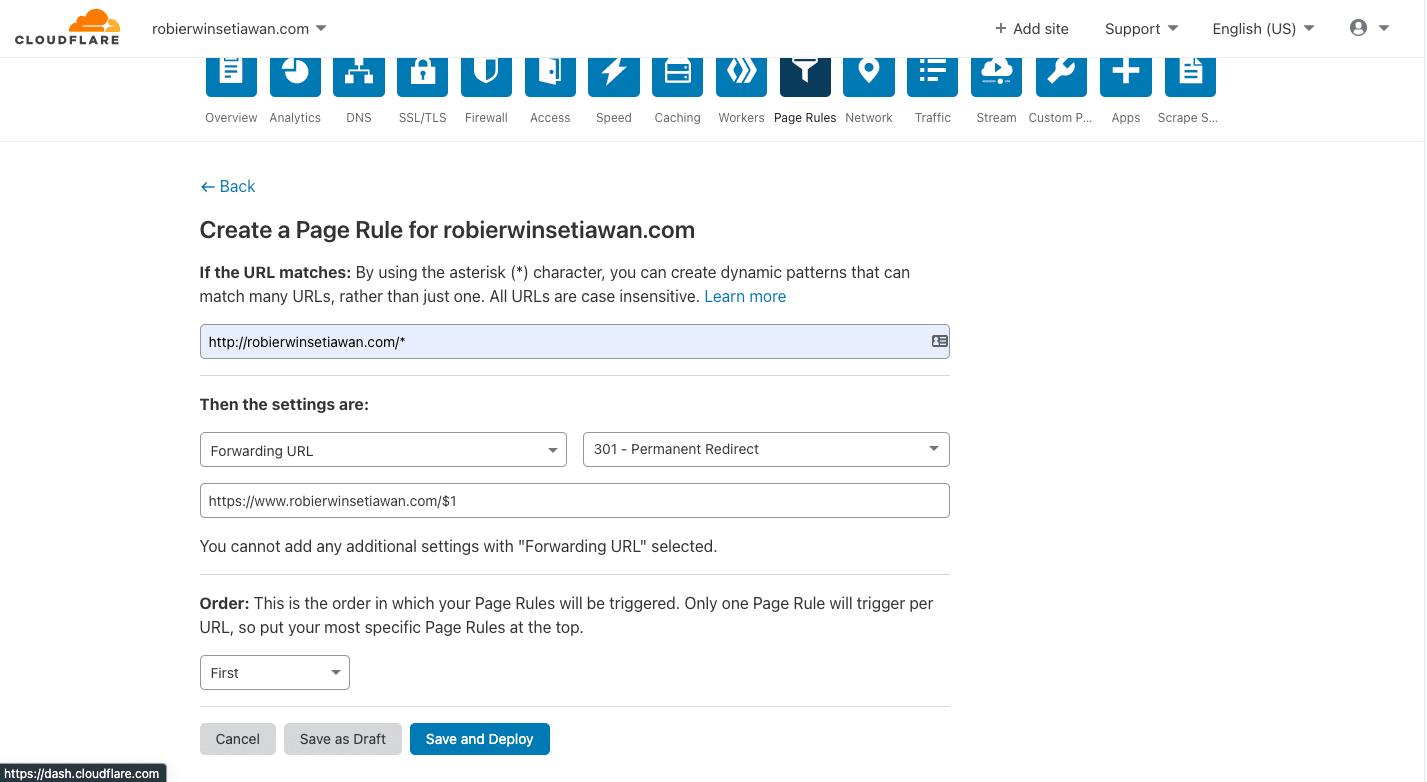Open the Analytics section icon
Image resolution: width=1427 pixels, height=782 pixels.
pyautogui.click(x=295, y=77)
